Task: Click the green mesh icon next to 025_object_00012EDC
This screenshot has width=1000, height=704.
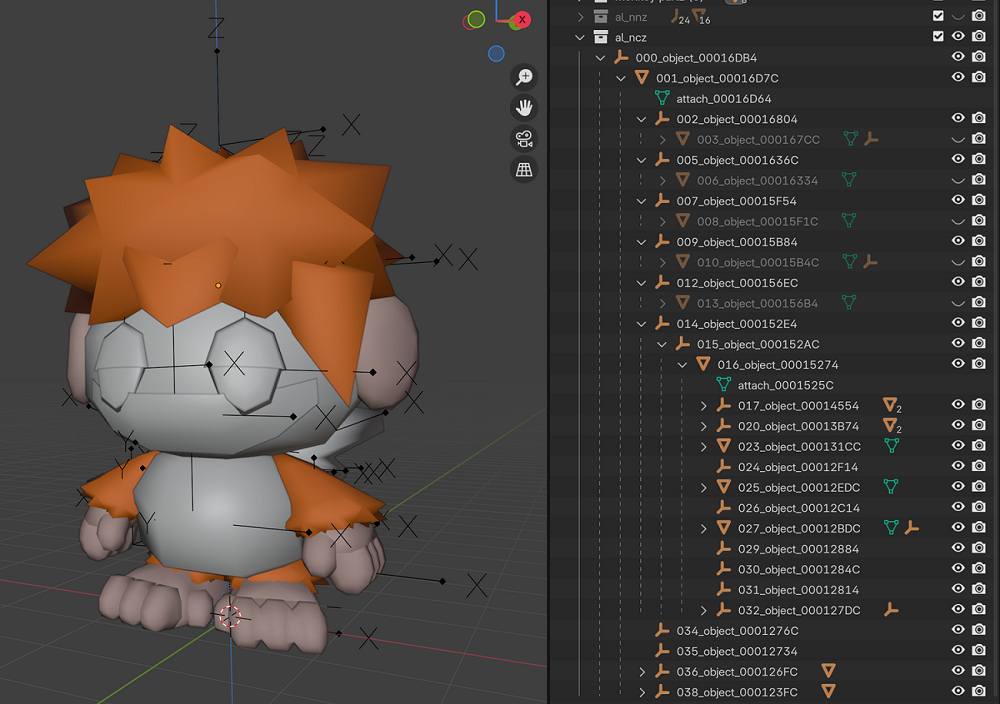Action: [890, 487]
